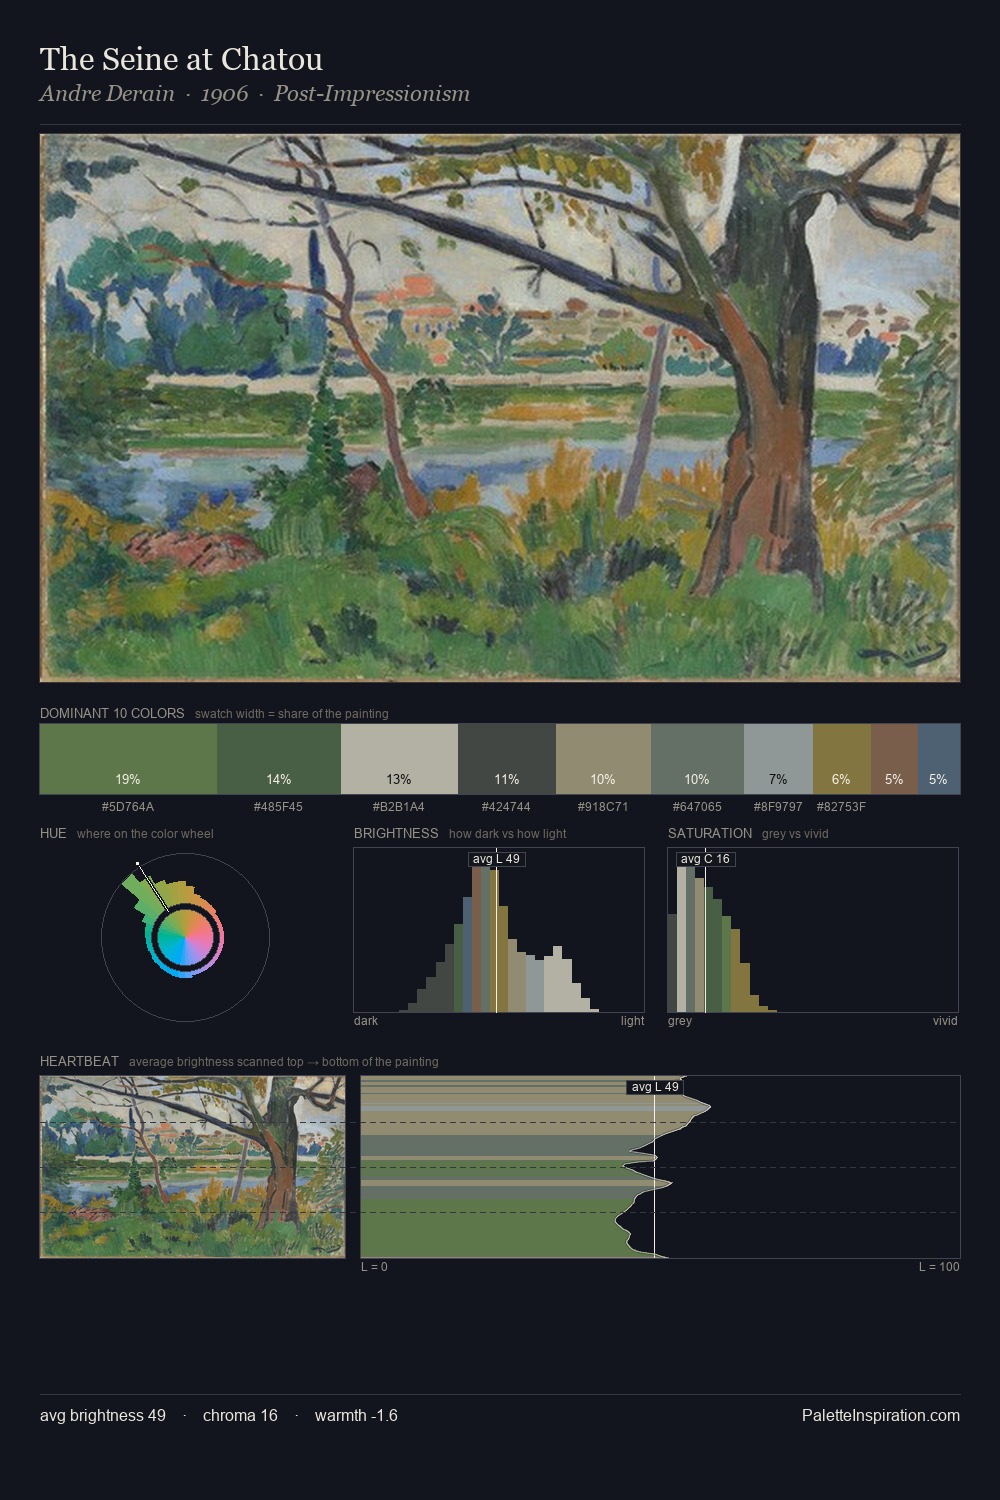Screen dimensions: 1000x1500
Task: Click the avg C 16 label
Action: click(x=705, y=859)
